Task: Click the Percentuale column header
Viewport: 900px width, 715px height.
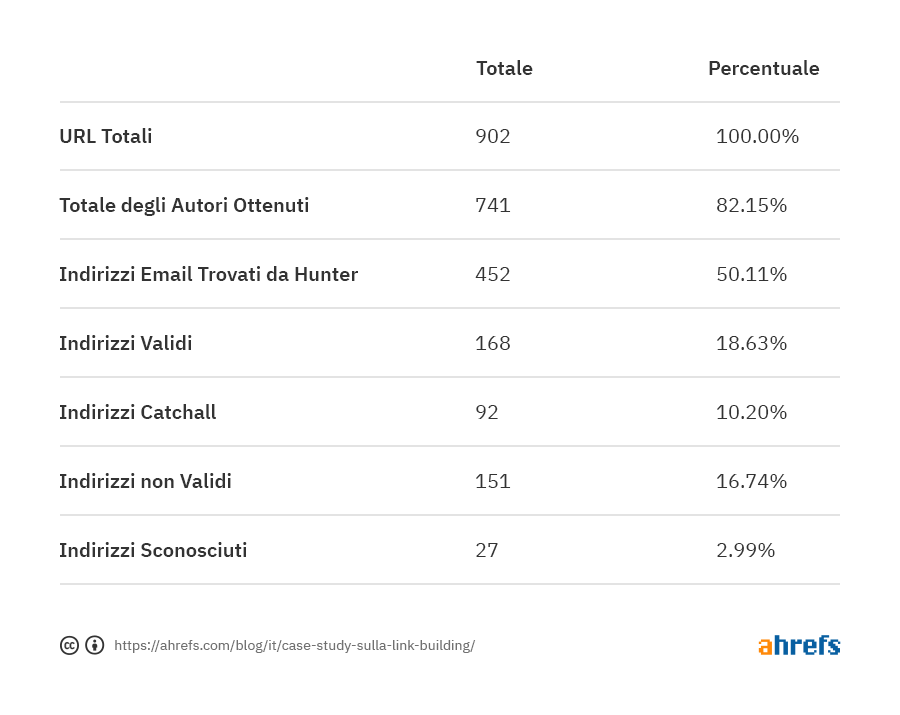Action: click(x=763, y=68)
